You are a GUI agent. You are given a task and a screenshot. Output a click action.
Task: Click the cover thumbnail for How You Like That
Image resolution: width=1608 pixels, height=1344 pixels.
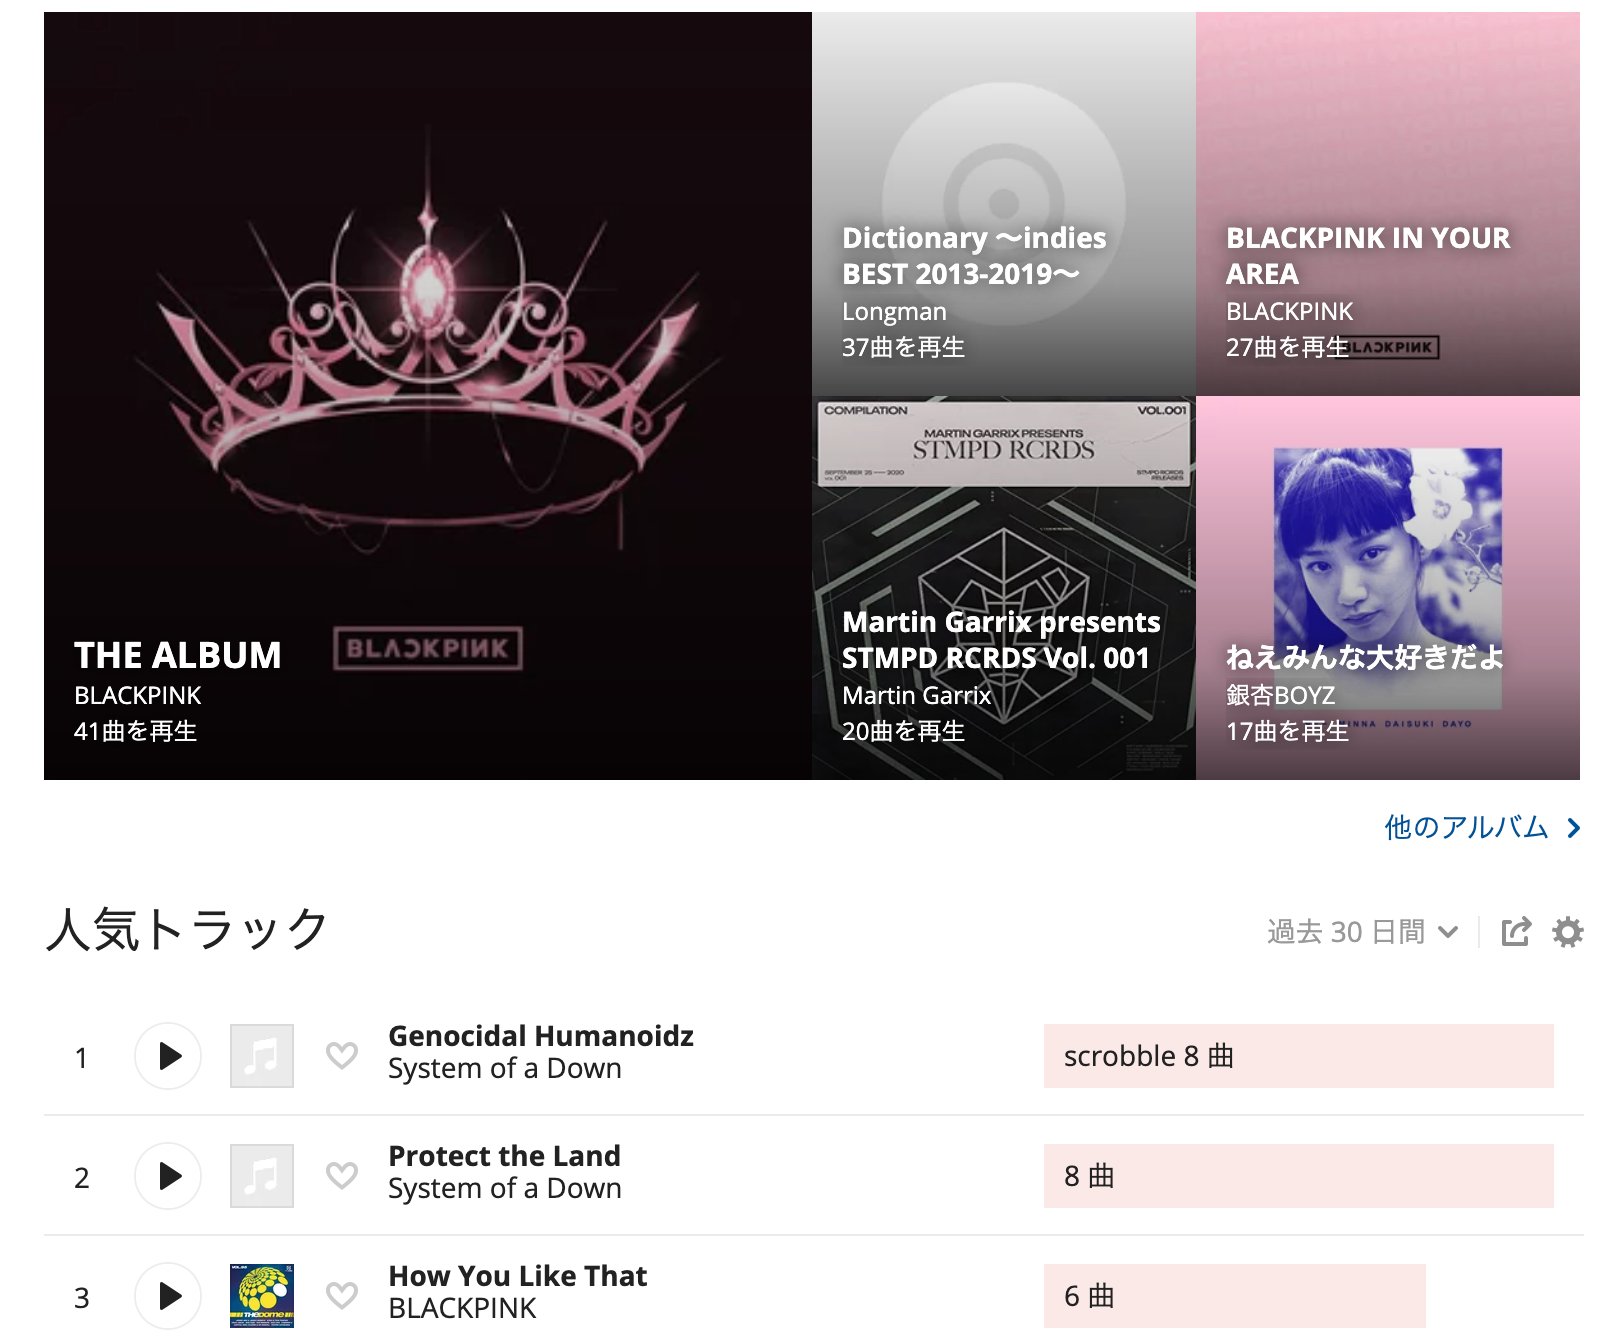click(x=262, y=1296)
